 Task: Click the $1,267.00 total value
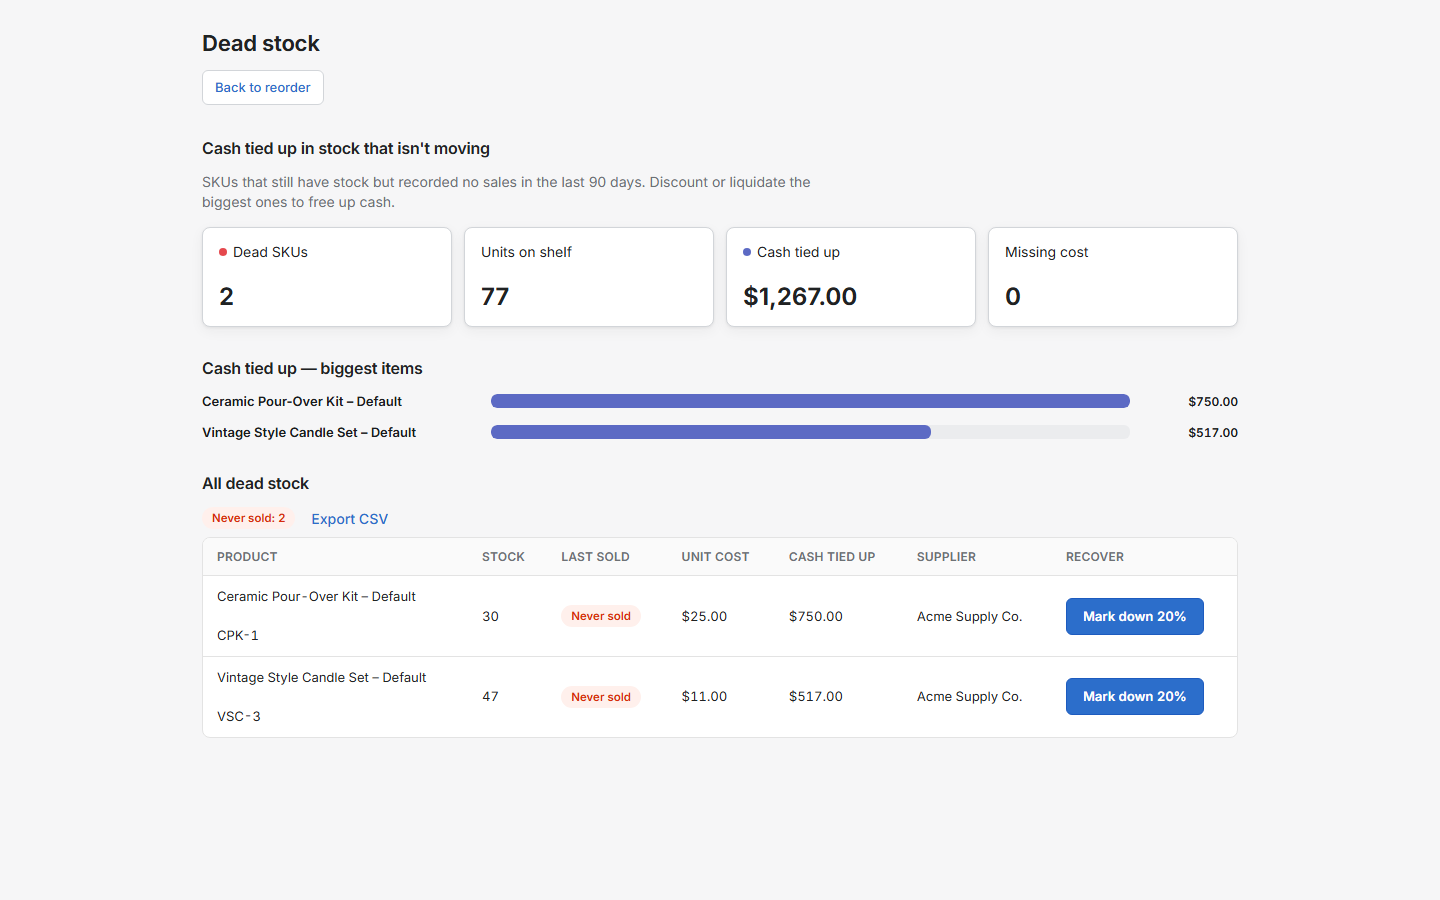(x=800, y=297)
